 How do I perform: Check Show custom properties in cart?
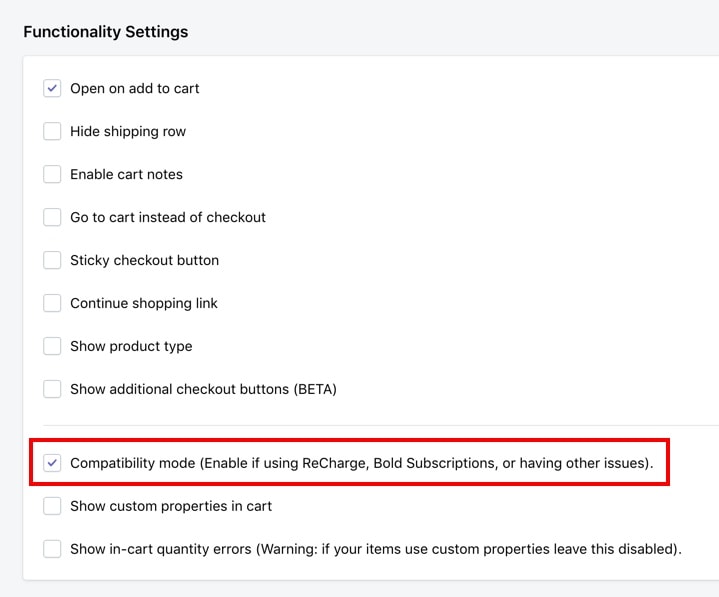pyautogui.click(x=52, y=506)
